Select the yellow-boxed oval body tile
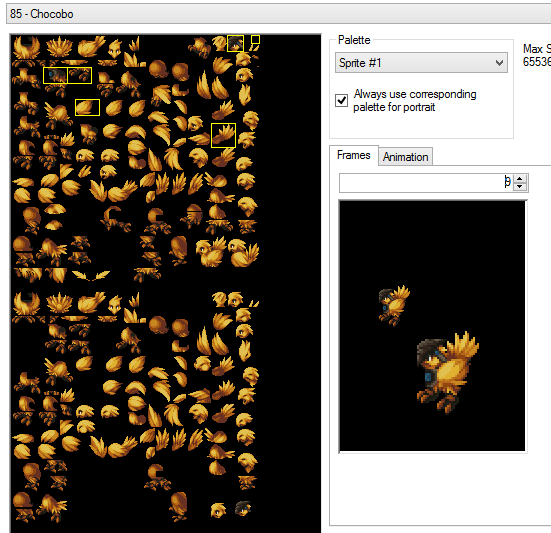The width and height of the screenshot is (551, 533). 87,108
